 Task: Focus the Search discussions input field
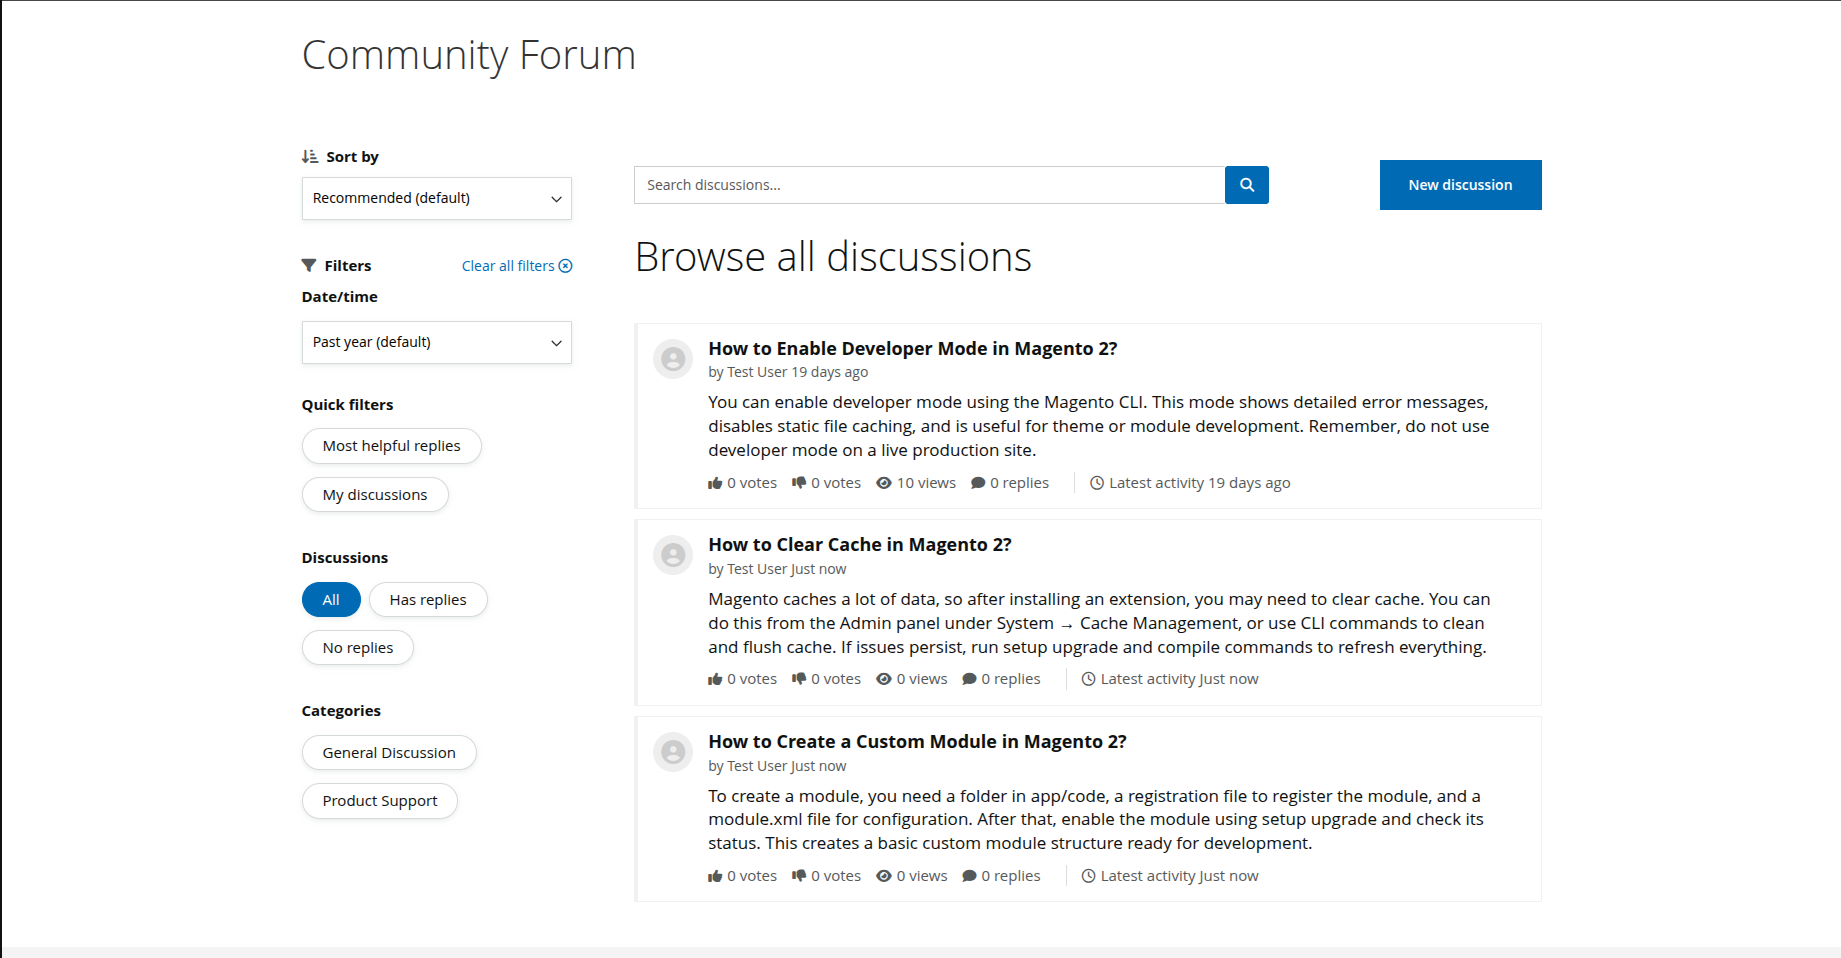(x=929, y=185)
